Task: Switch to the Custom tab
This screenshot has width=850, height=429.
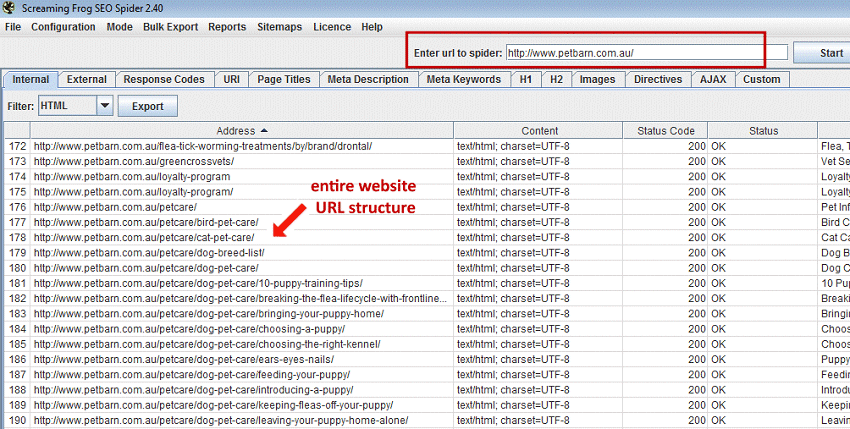Action: coord(762,79)
